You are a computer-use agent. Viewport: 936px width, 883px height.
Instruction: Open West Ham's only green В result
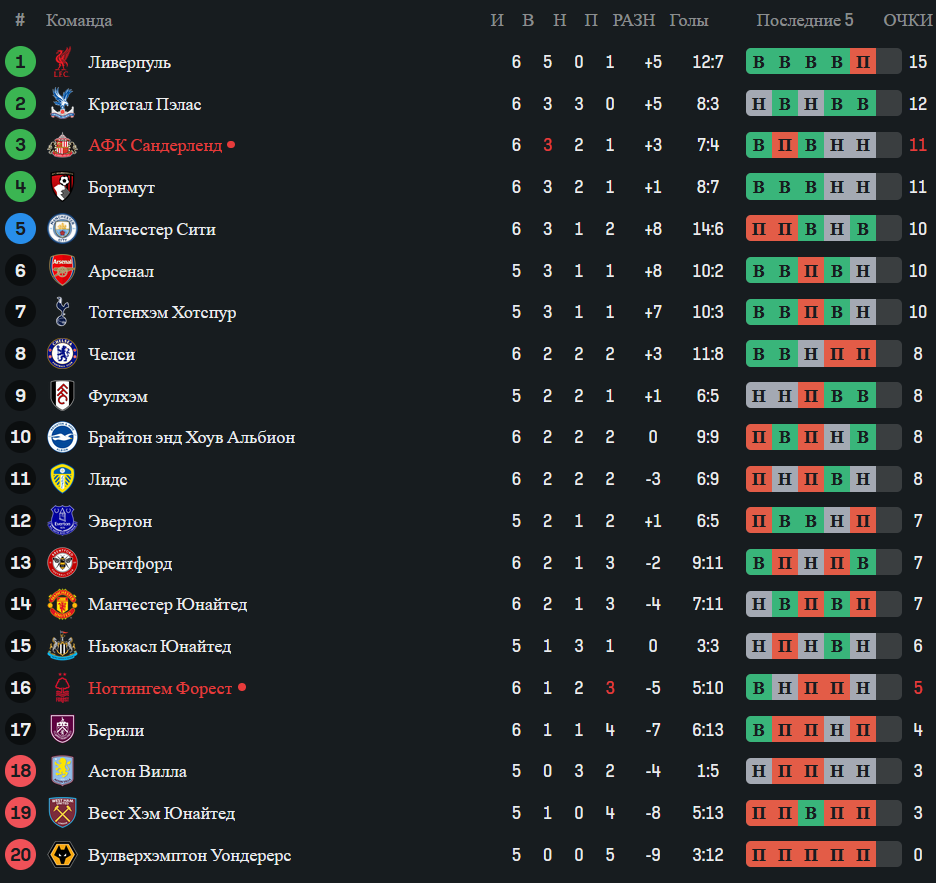coord(811,813)
